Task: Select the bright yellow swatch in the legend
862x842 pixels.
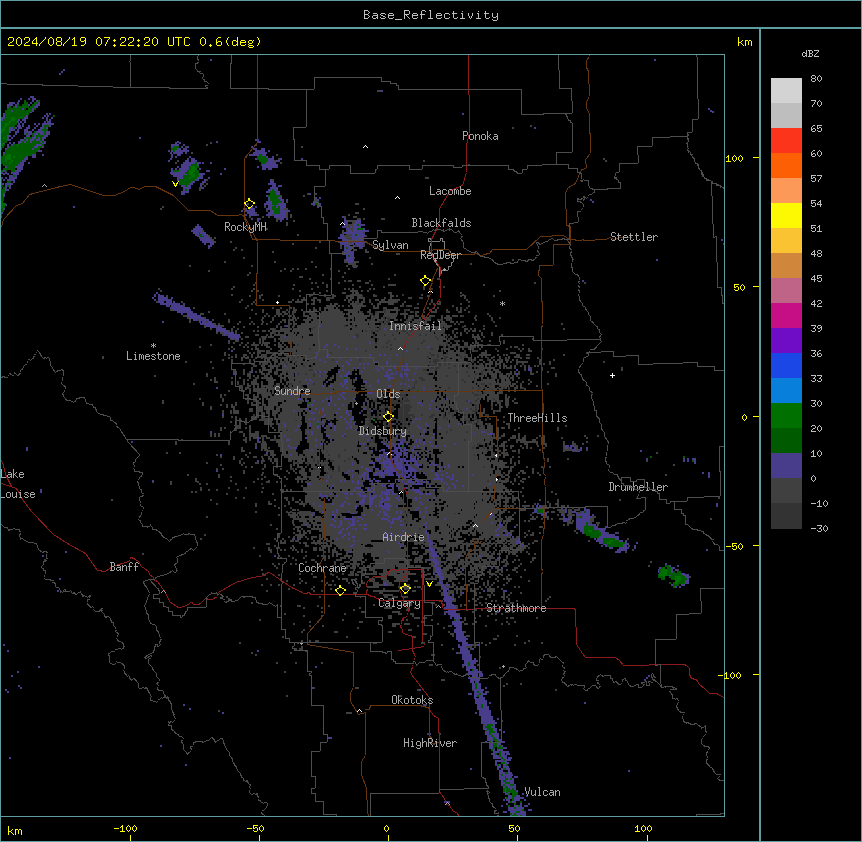Action: pos(786,215)
